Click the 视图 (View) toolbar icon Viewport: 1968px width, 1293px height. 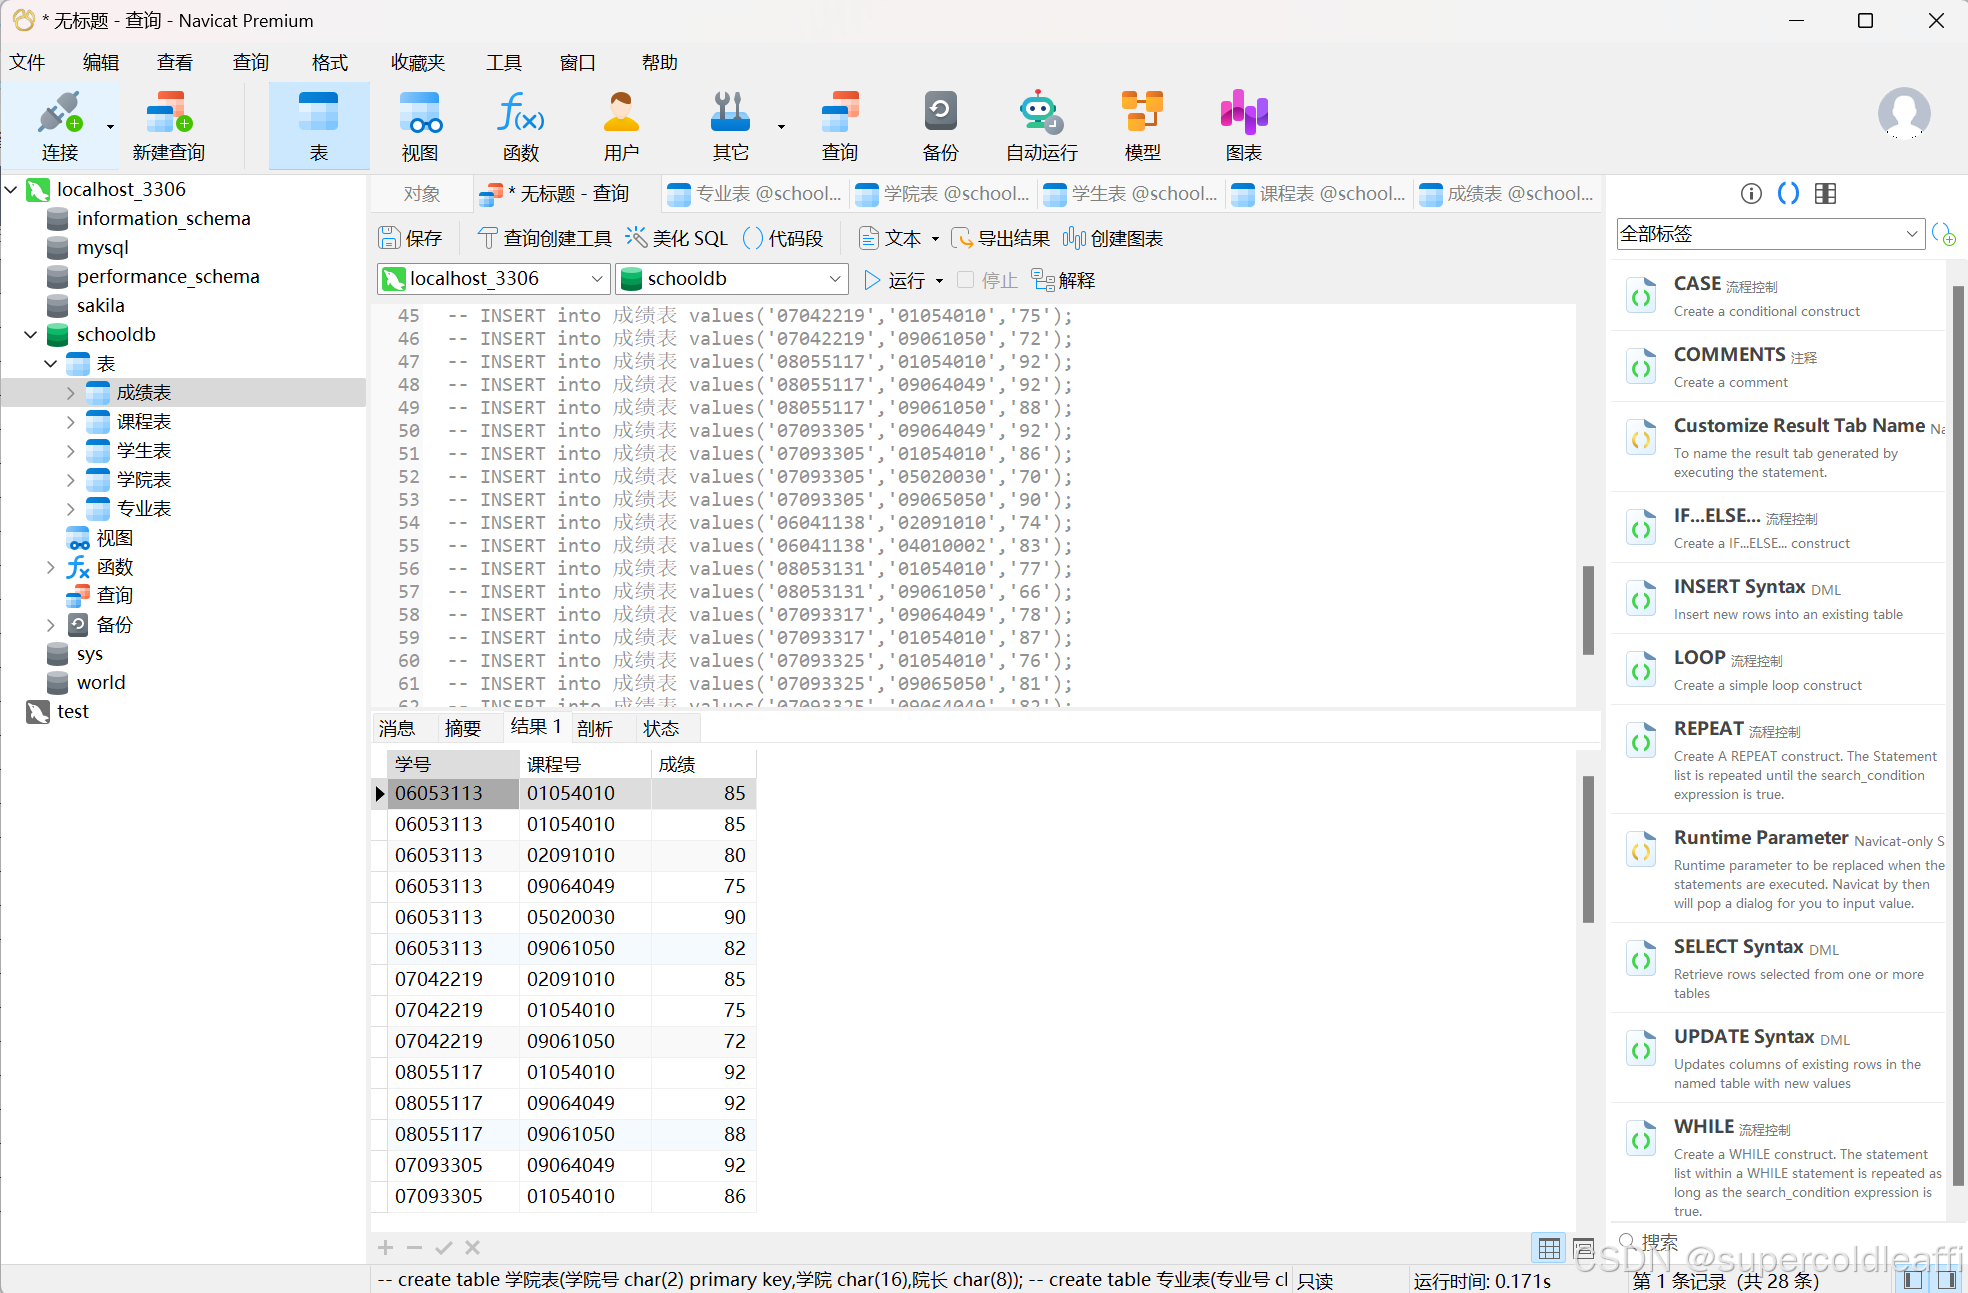pos(420,125)
